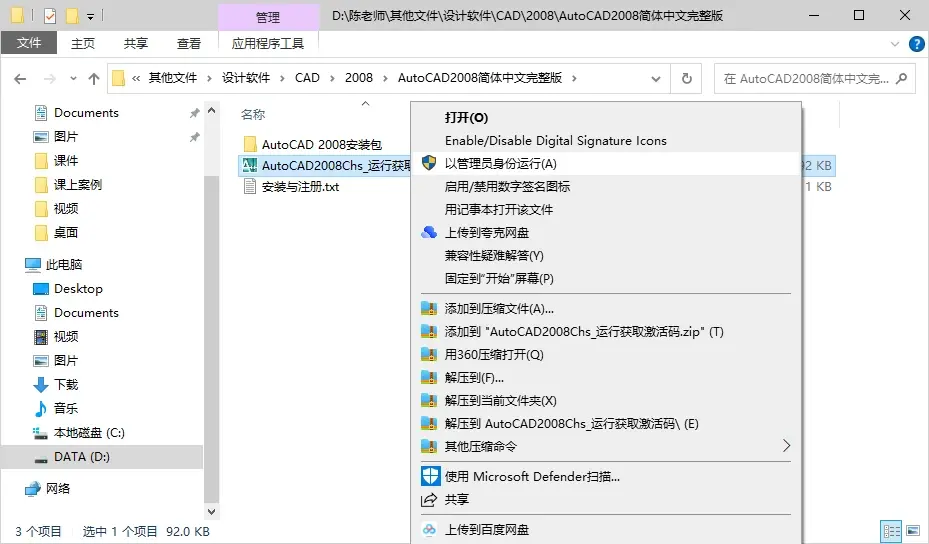This screenshot has height=544, width=929.
Task: Switch to the 查看 ribbon tab
Action: tap(188, 43)
